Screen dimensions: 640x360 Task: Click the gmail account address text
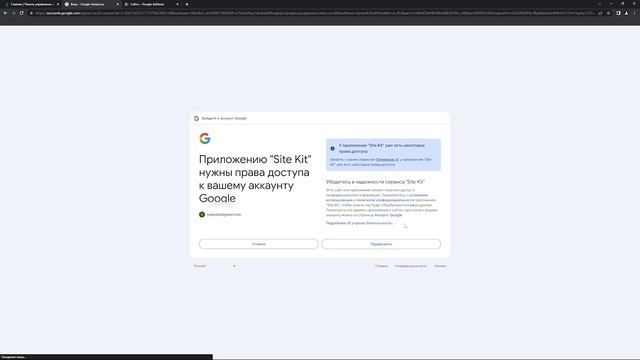click(224, 214)
